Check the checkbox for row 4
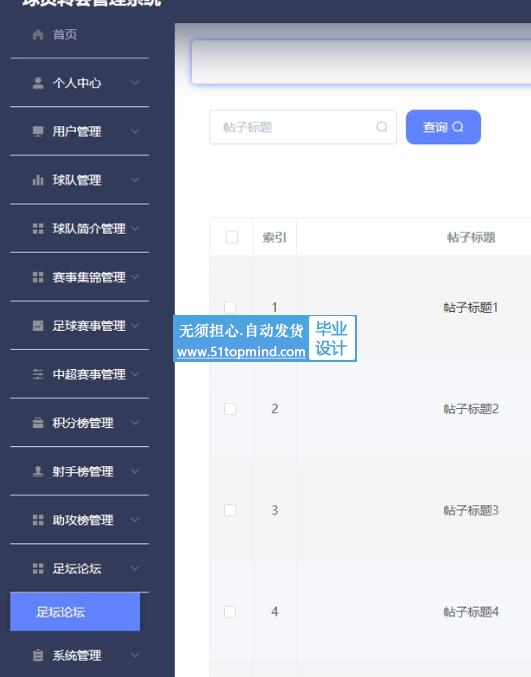Viewport: 531px width, 677px height. pos(230,611)
